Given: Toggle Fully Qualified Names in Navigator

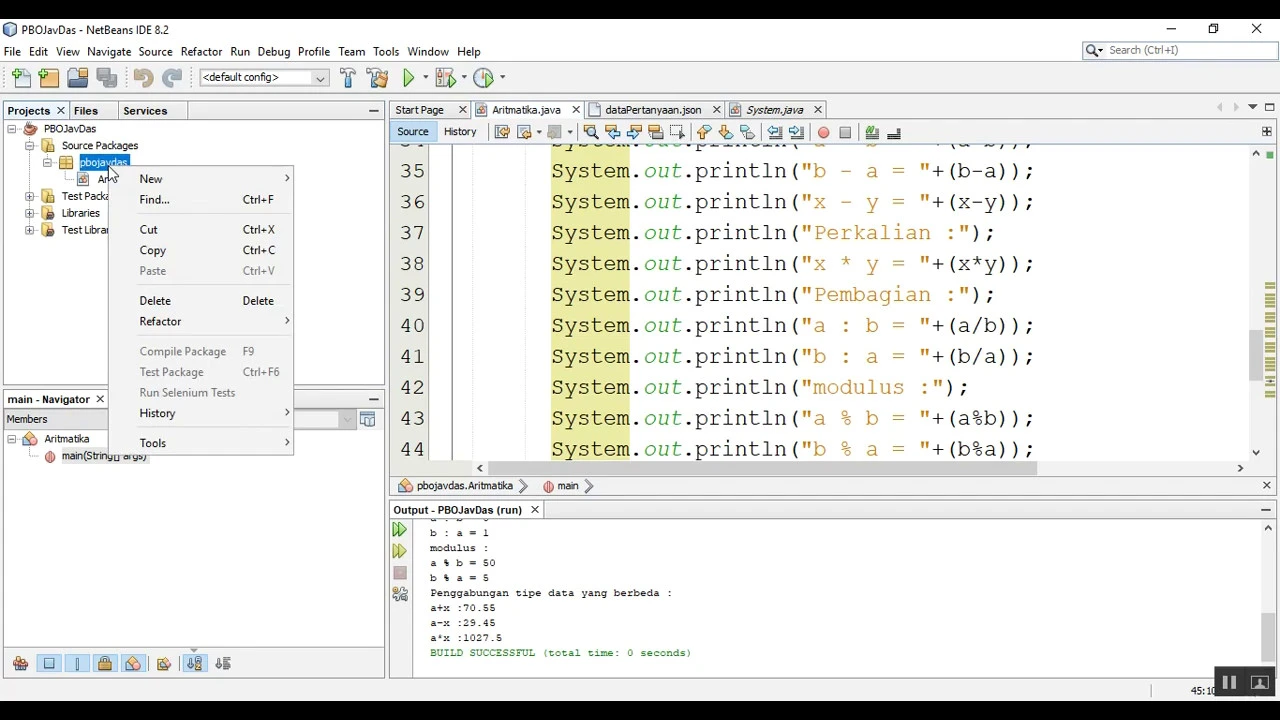Looking at the screenshot, I should pyautogui.click(x=164, y=663).
